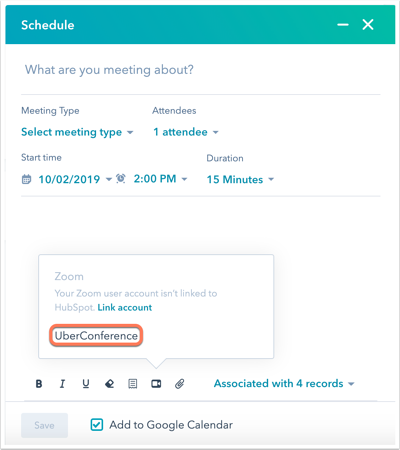
Task: Uncheck Add to Google Calendar
Action: 97,425
